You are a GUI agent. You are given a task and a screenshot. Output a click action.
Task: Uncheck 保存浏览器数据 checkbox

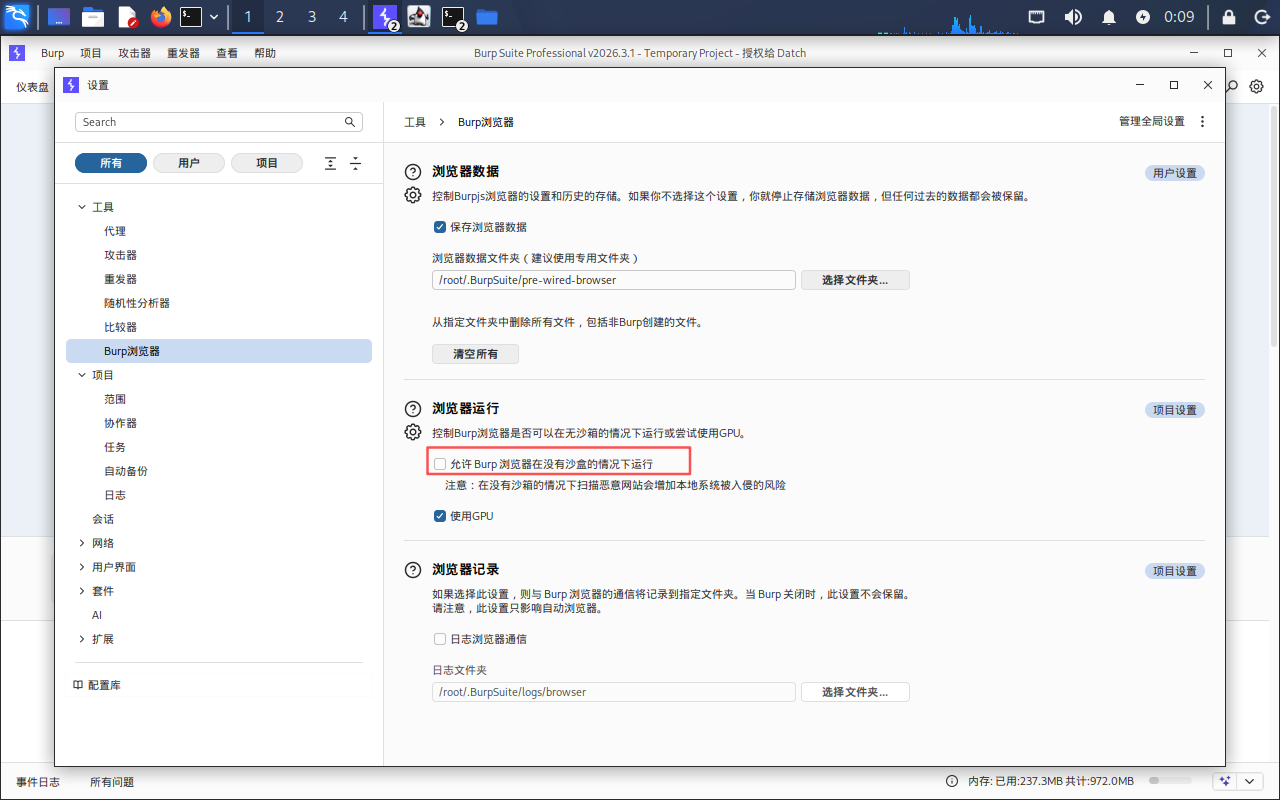440,227
